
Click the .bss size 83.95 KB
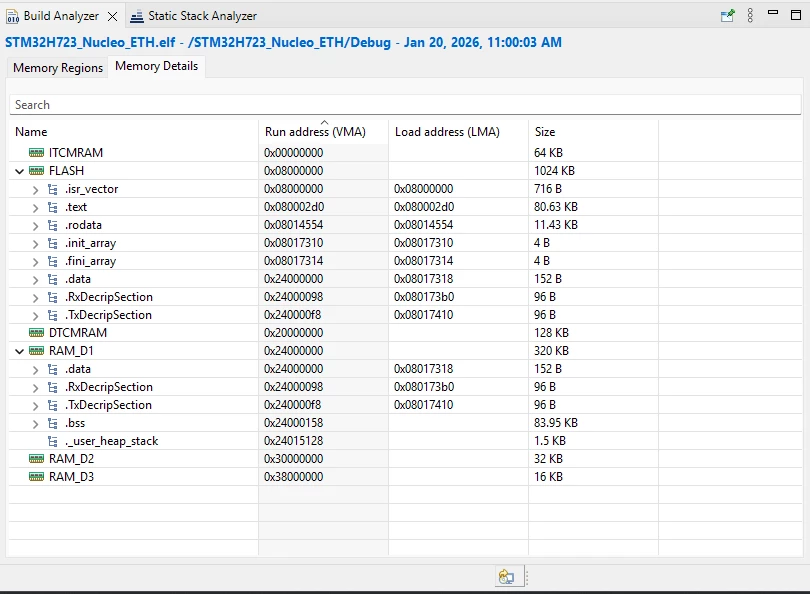coord(556,423)
